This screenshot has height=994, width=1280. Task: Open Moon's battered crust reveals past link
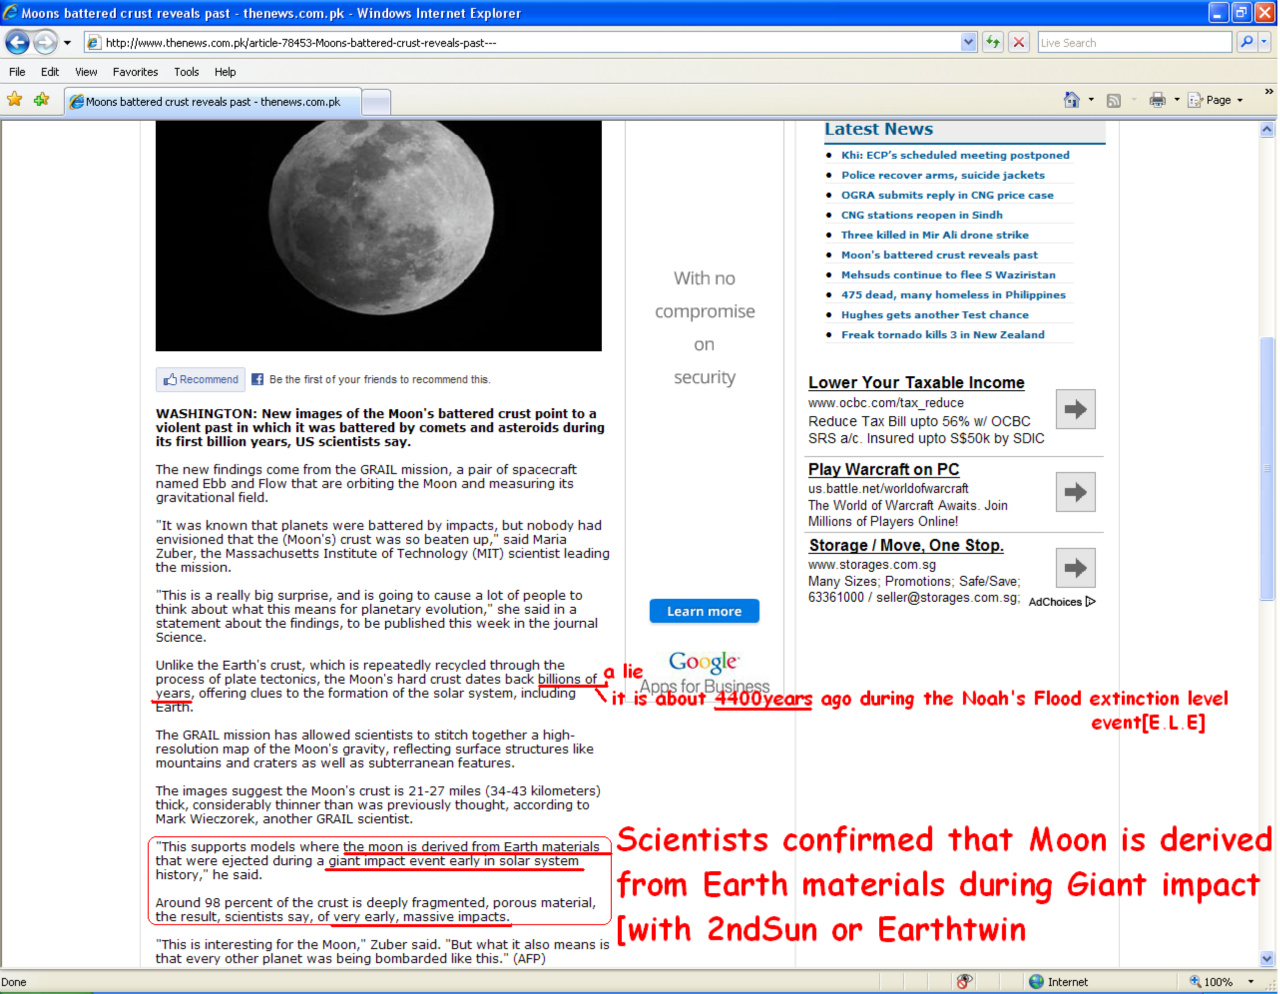(x=939, y=255)
